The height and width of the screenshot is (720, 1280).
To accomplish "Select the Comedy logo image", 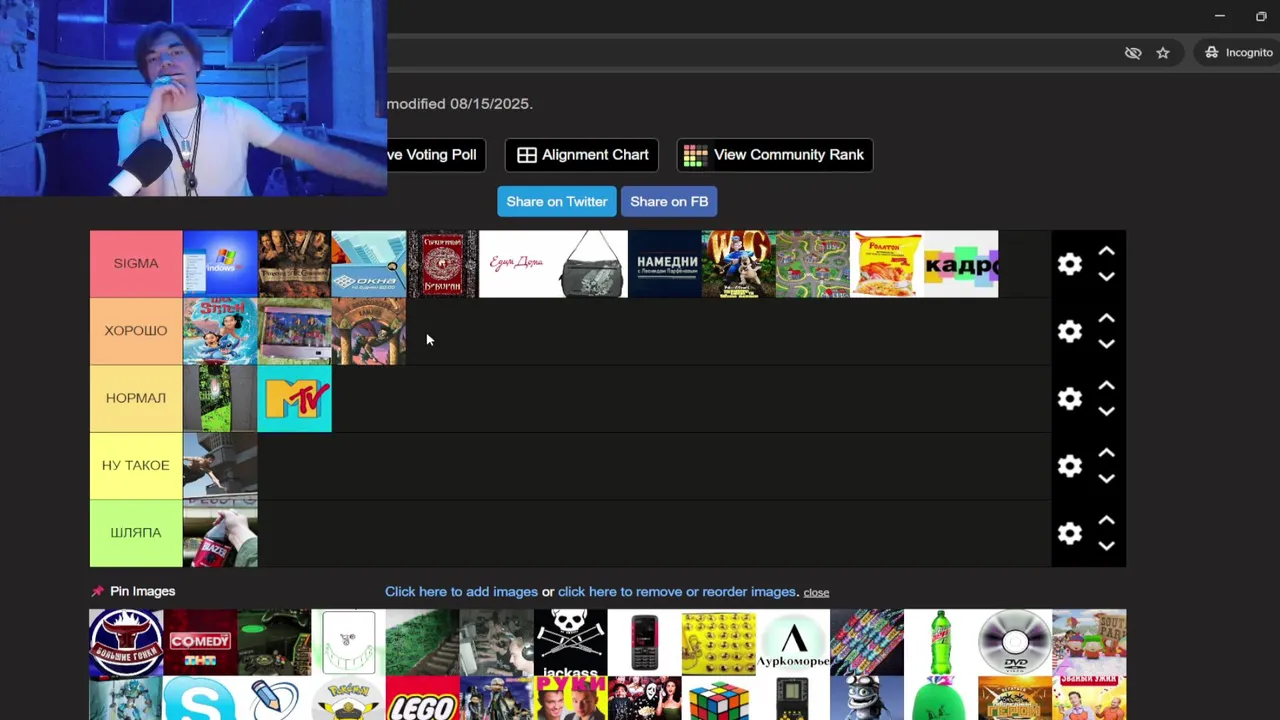I will (x=200, y=643).
